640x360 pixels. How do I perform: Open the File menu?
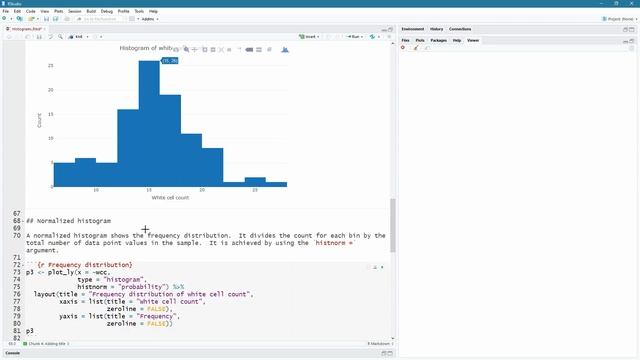pos(5,11)
